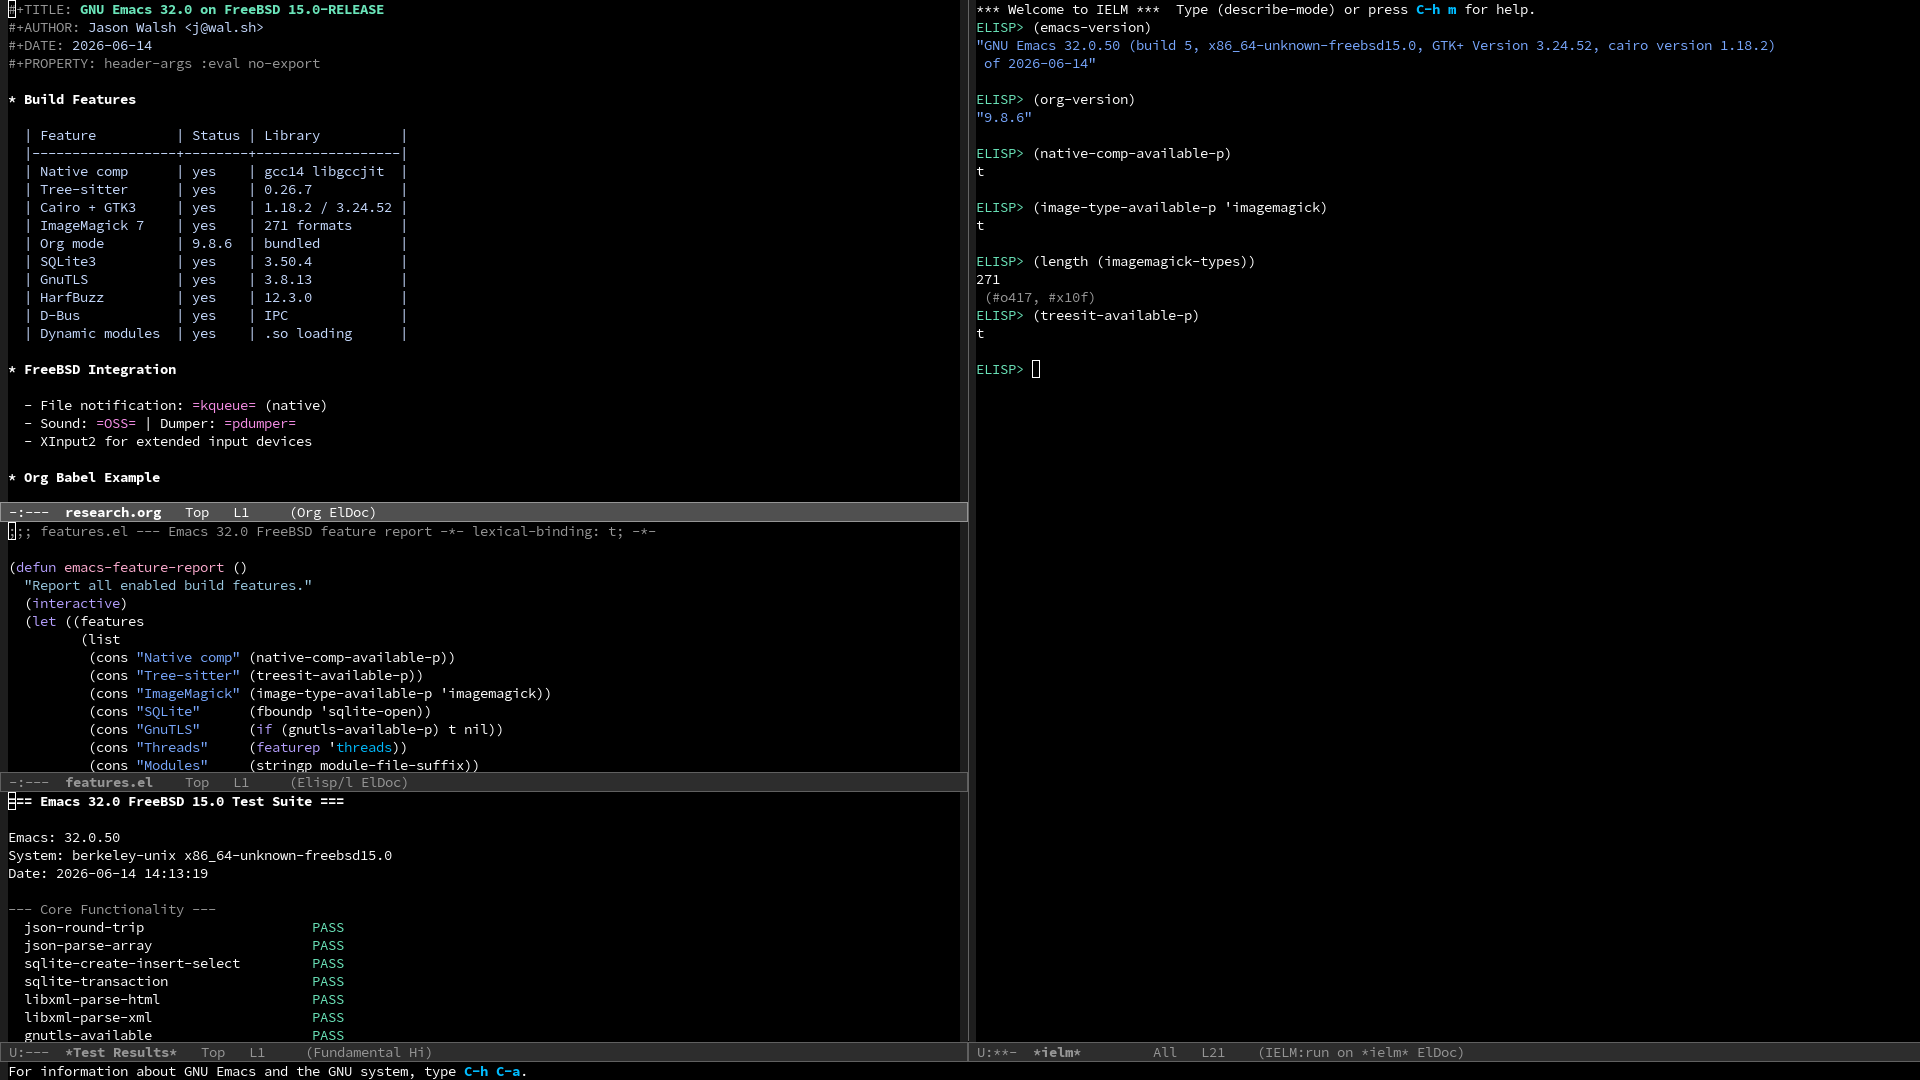Viewport: 1920px width, 1080px height.
Task: Click the HarfBuzz feature cell
Action: point(72,297)
